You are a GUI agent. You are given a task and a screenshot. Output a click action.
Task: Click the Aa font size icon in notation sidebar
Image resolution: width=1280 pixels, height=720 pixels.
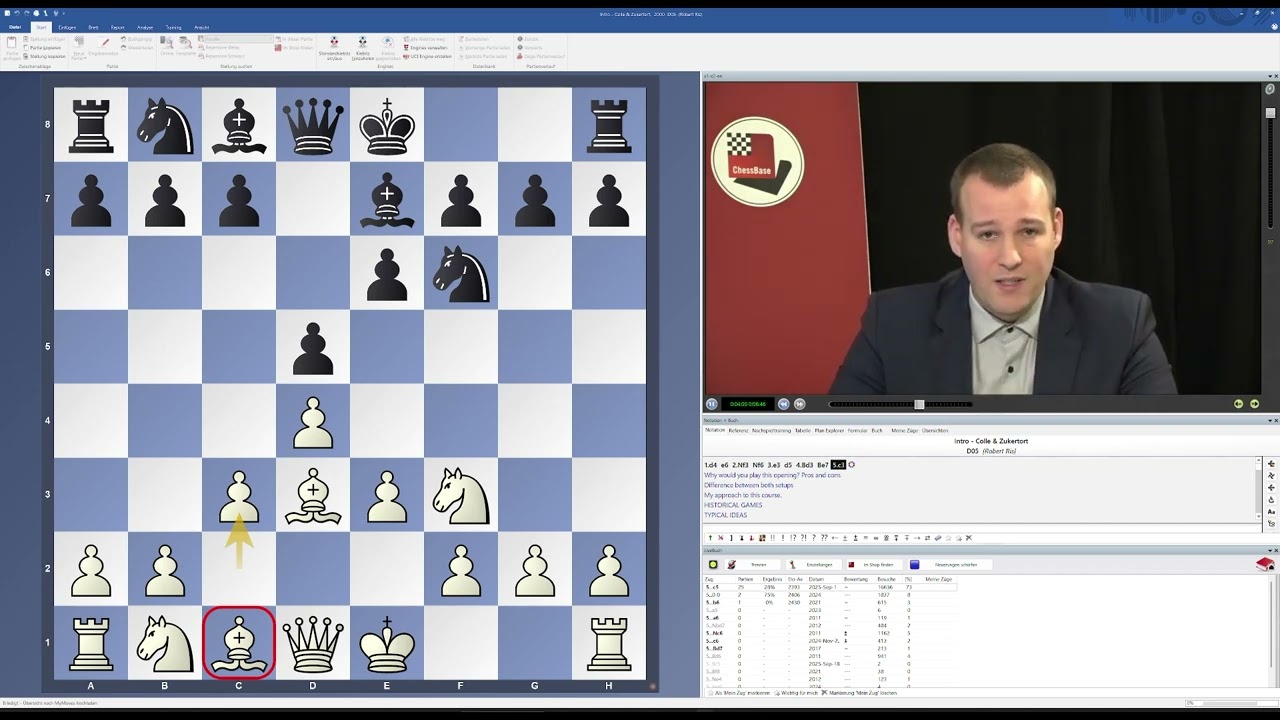click(x=1272, y=511)
